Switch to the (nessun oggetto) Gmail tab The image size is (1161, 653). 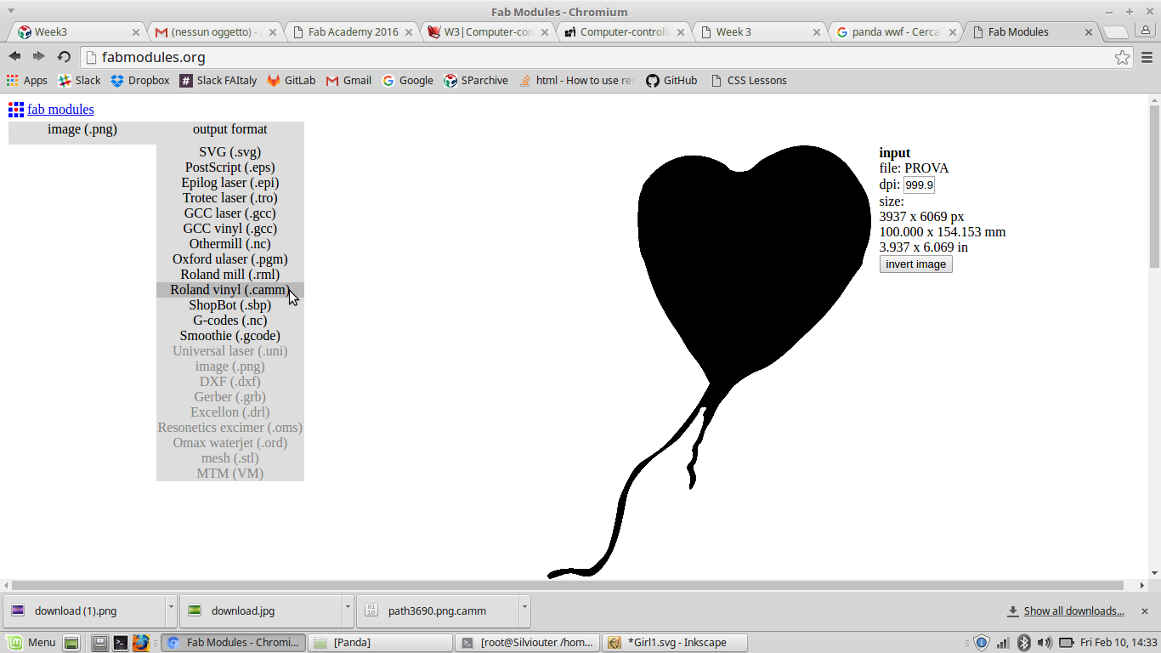[x=215, y=32]
